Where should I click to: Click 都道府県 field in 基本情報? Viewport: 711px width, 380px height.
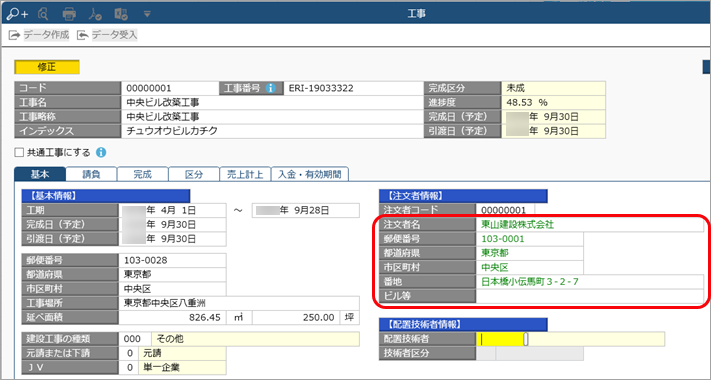click(172, 274)
